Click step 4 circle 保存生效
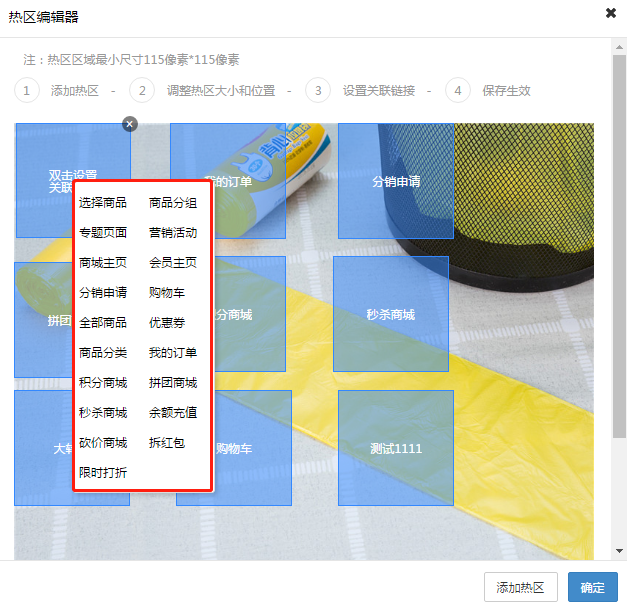 point(458,90)
